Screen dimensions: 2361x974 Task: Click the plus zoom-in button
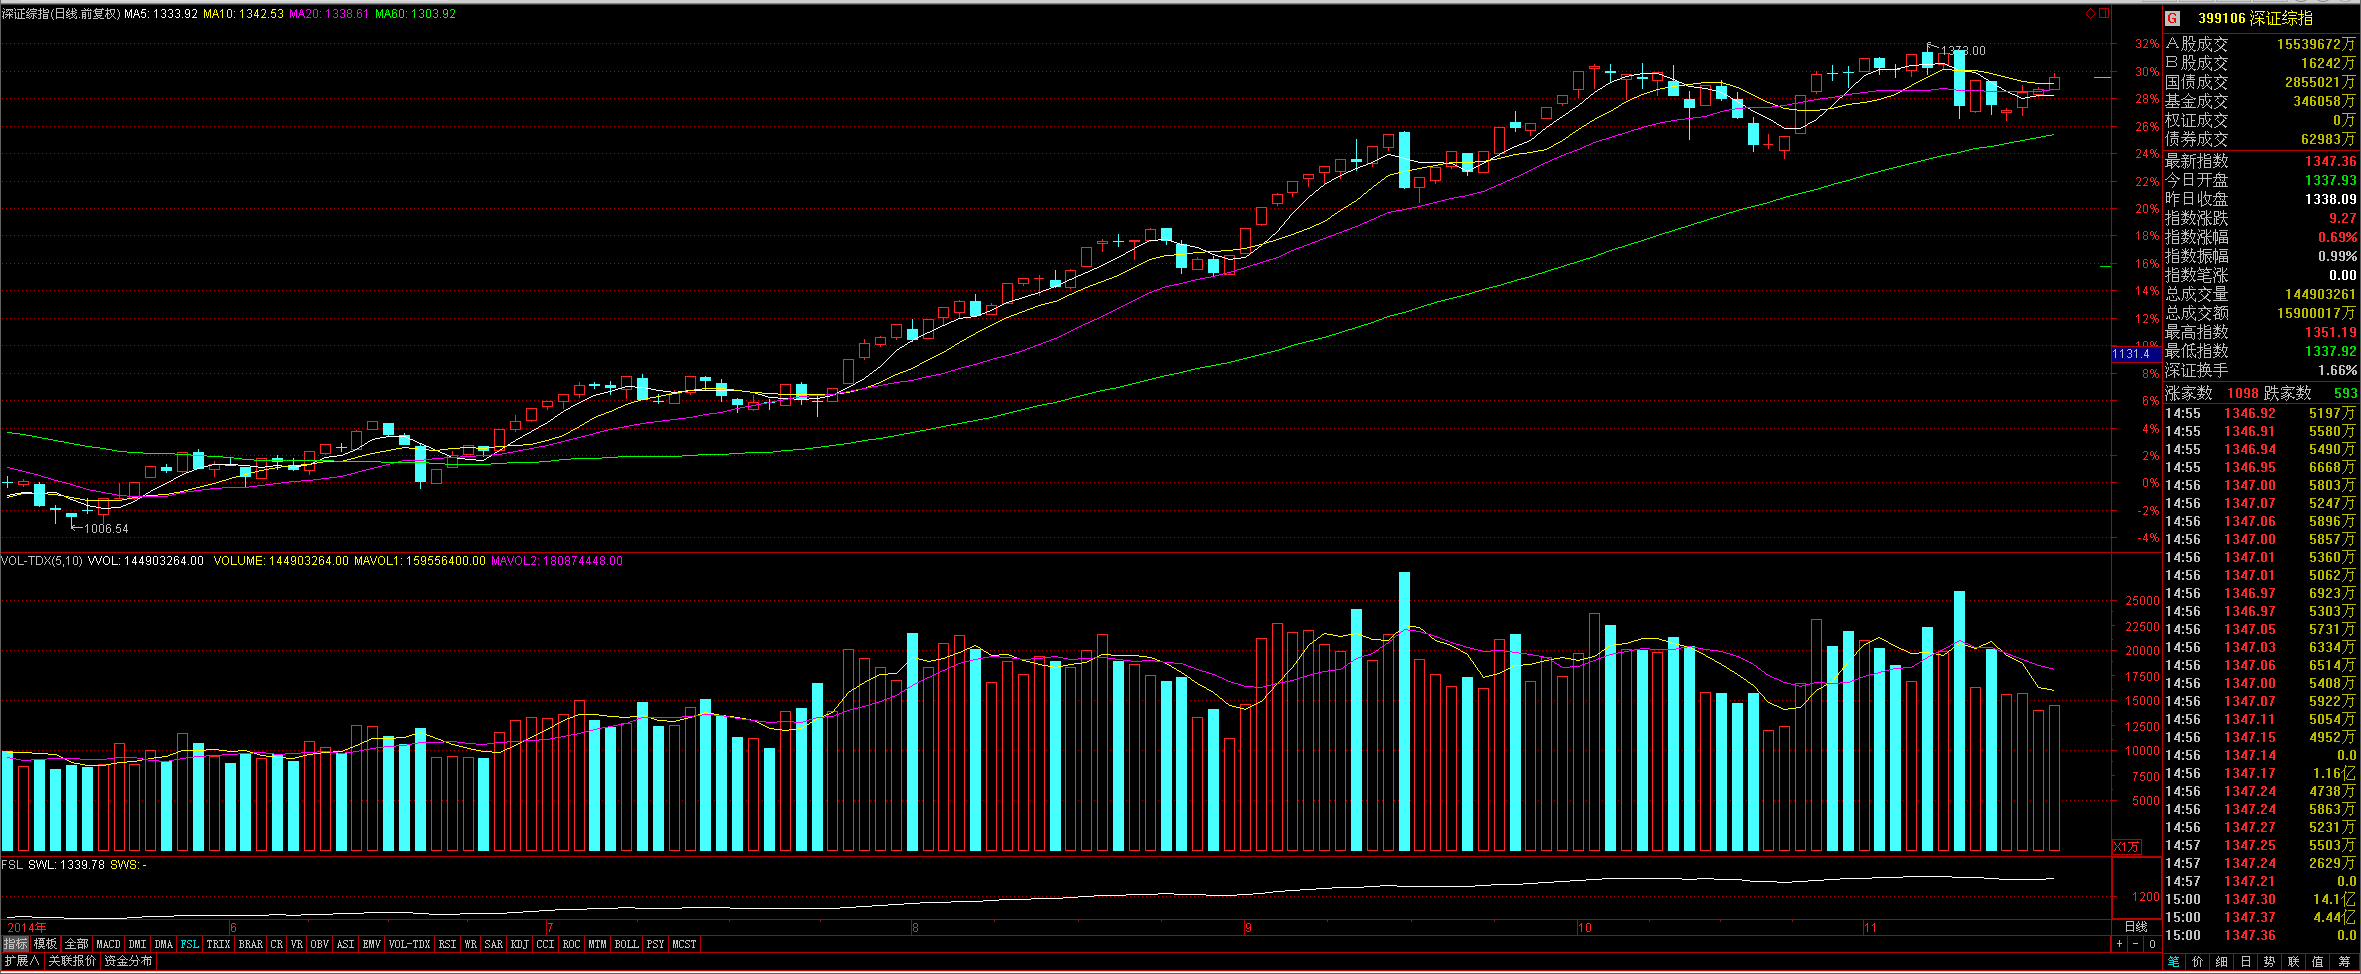(2119, 944)
